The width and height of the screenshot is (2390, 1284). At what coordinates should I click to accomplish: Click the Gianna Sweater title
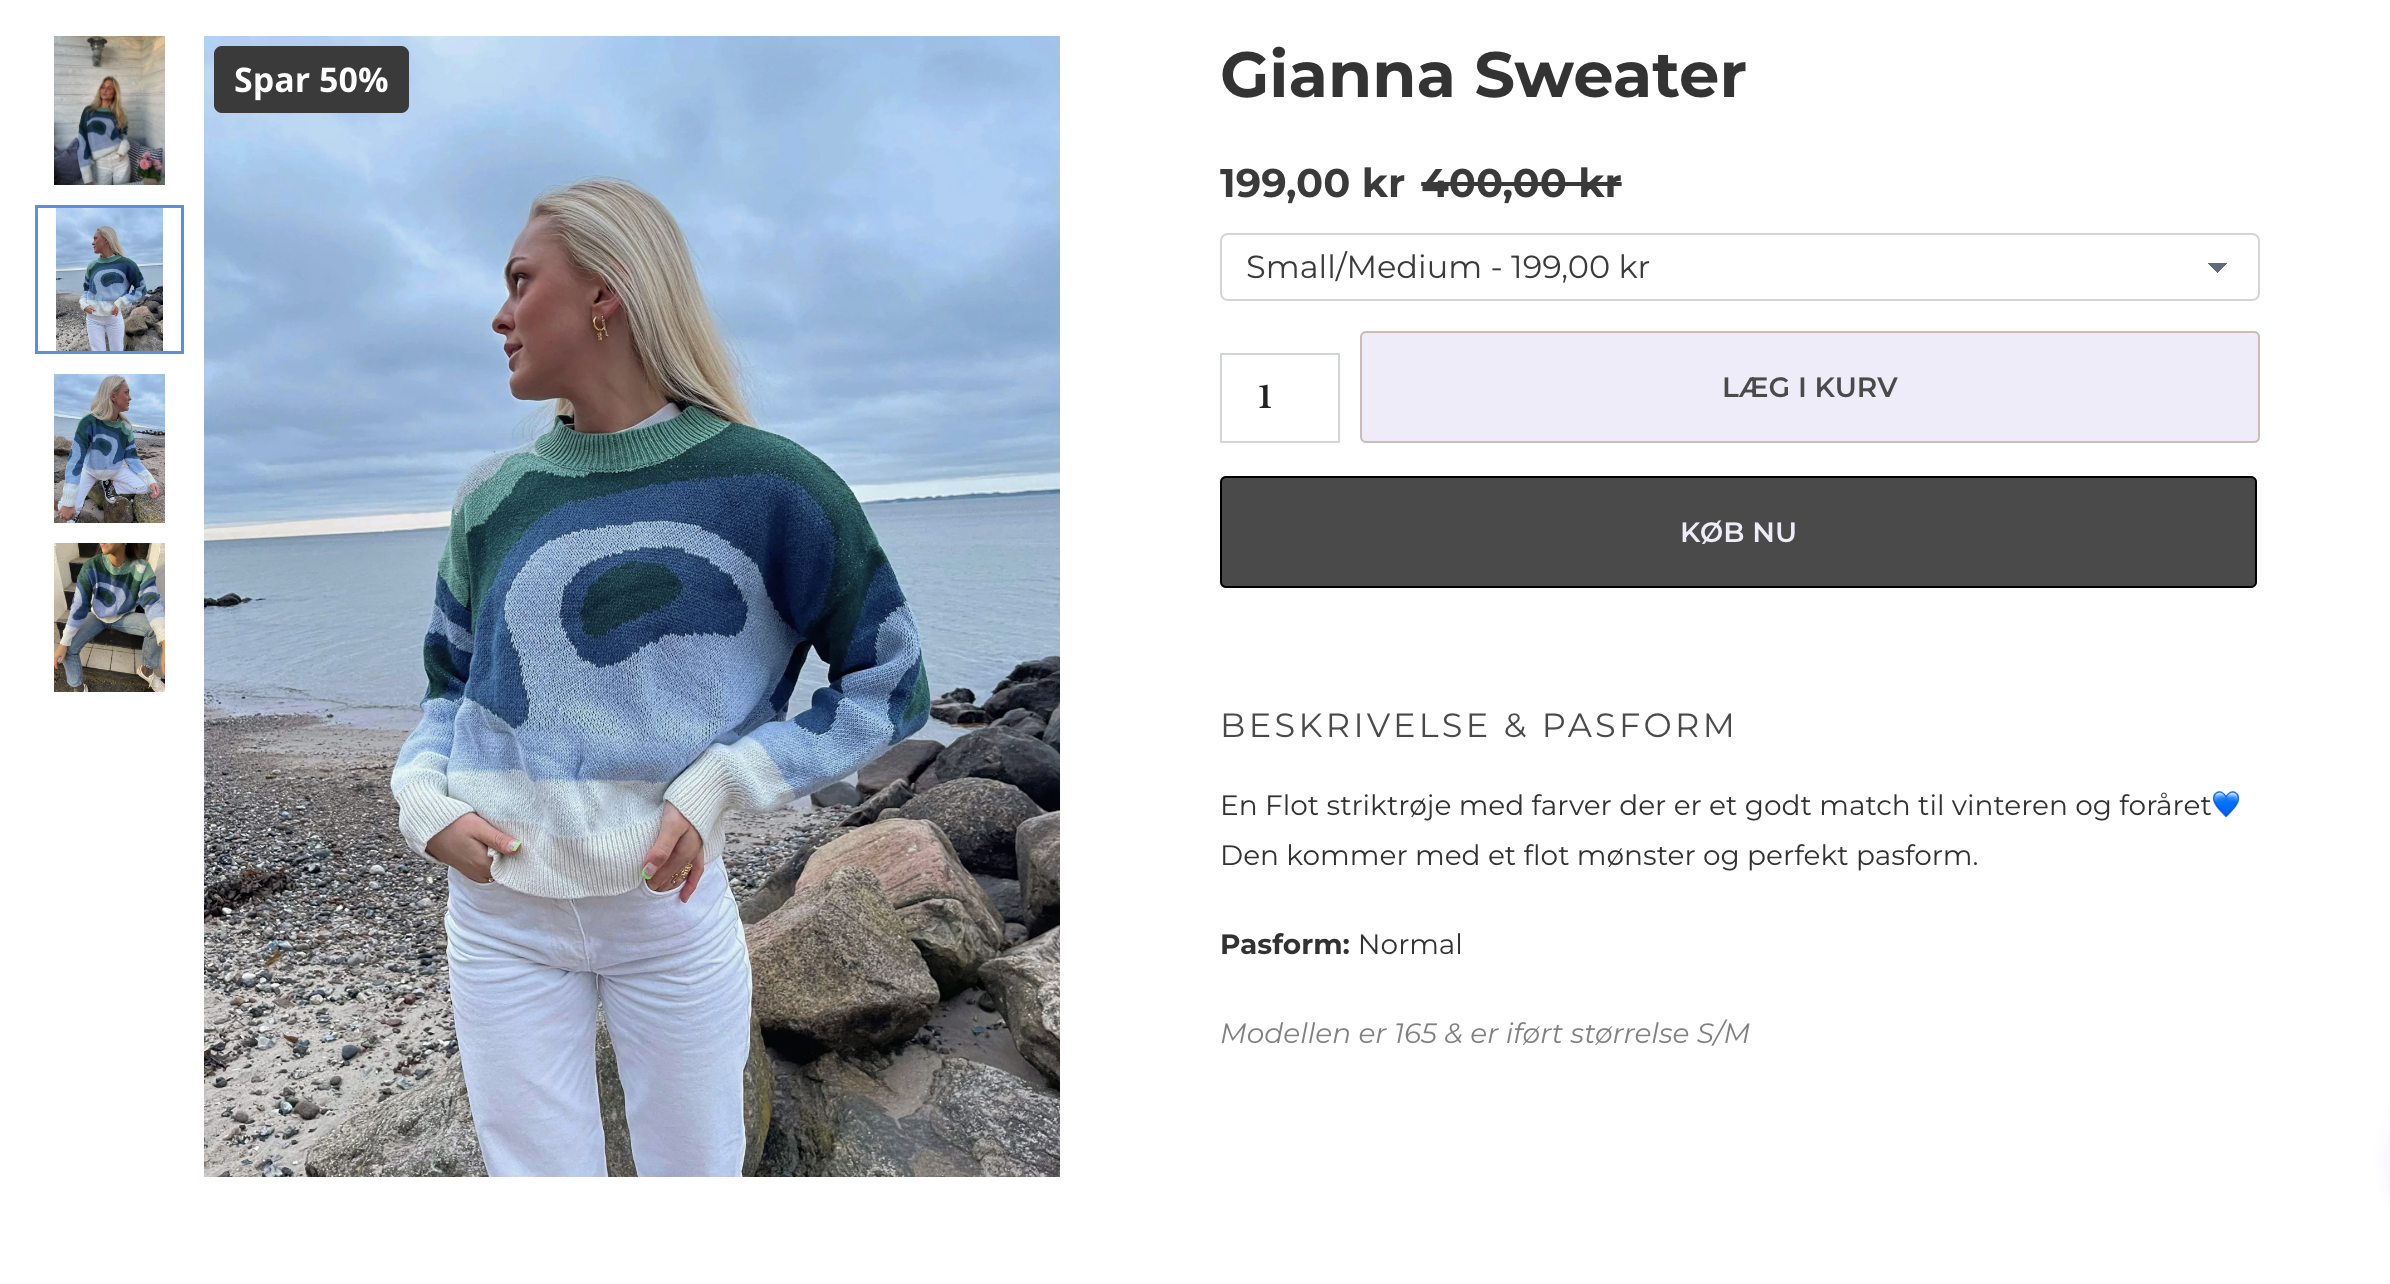[1483, 75]
